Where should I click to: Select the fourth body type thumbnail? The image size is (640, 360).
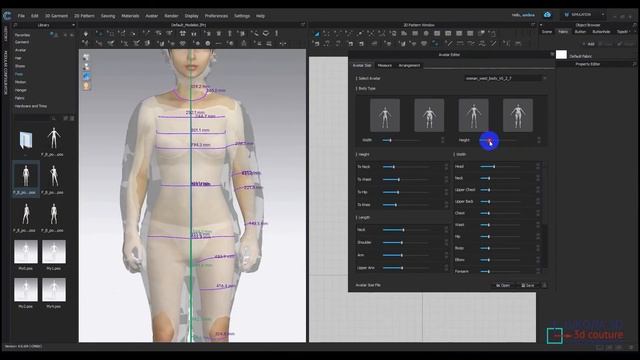click(x=518, y=115)
